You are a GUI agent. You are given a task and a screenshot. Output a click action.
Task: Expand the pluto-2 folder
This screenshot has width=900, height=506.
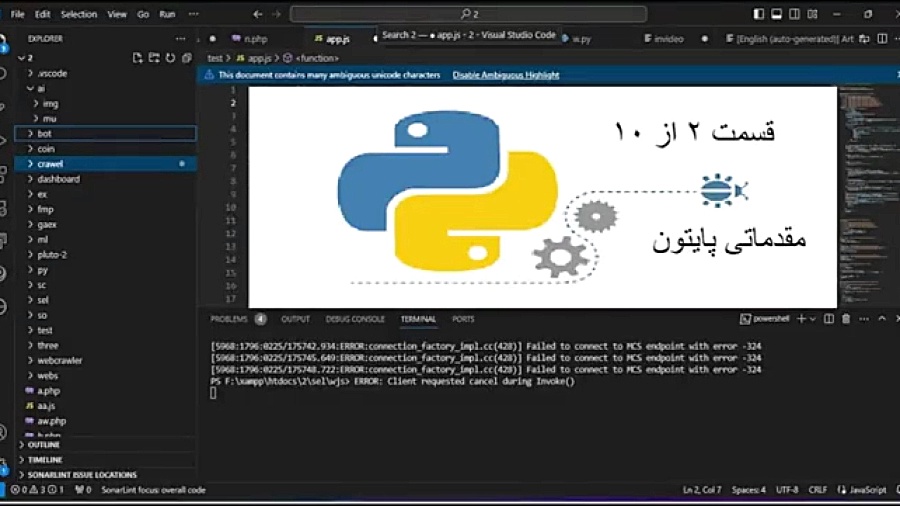tap(105, 255)
